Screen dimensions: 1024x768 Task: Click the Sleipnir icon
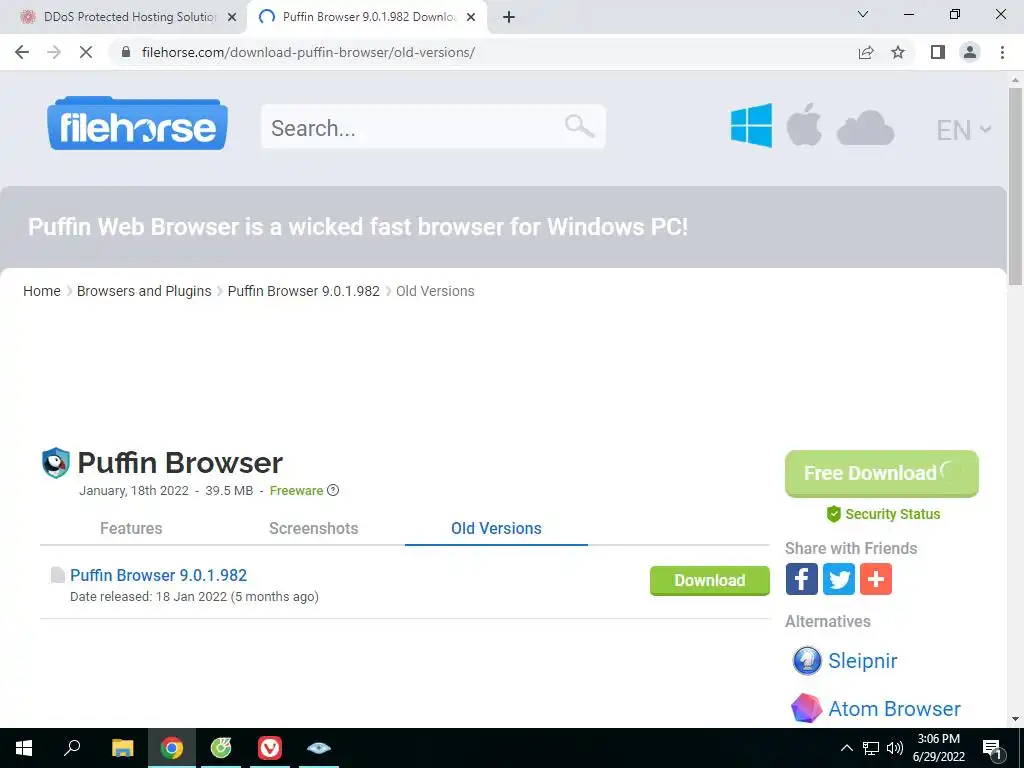coord(807,660)
